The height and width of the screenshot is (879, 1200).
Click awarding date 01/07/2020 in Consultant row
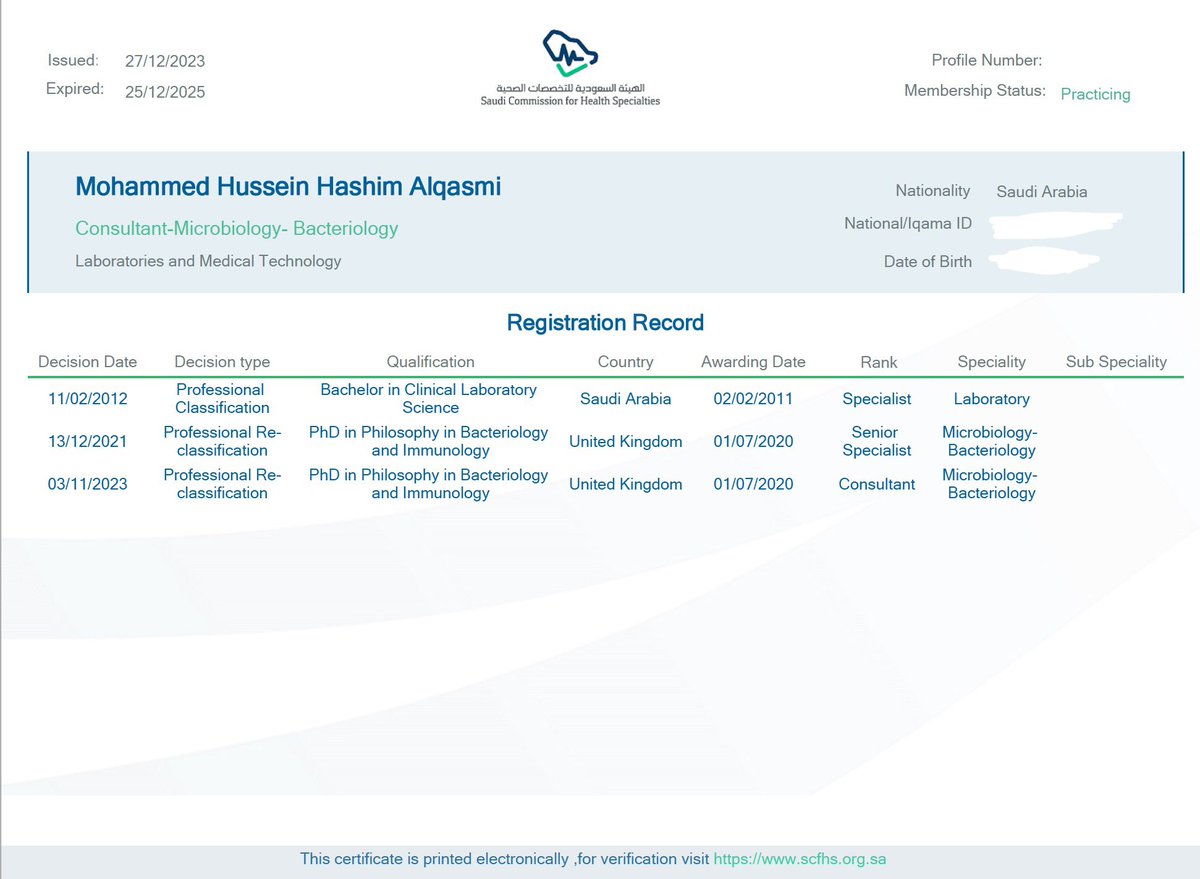[753, 484]
